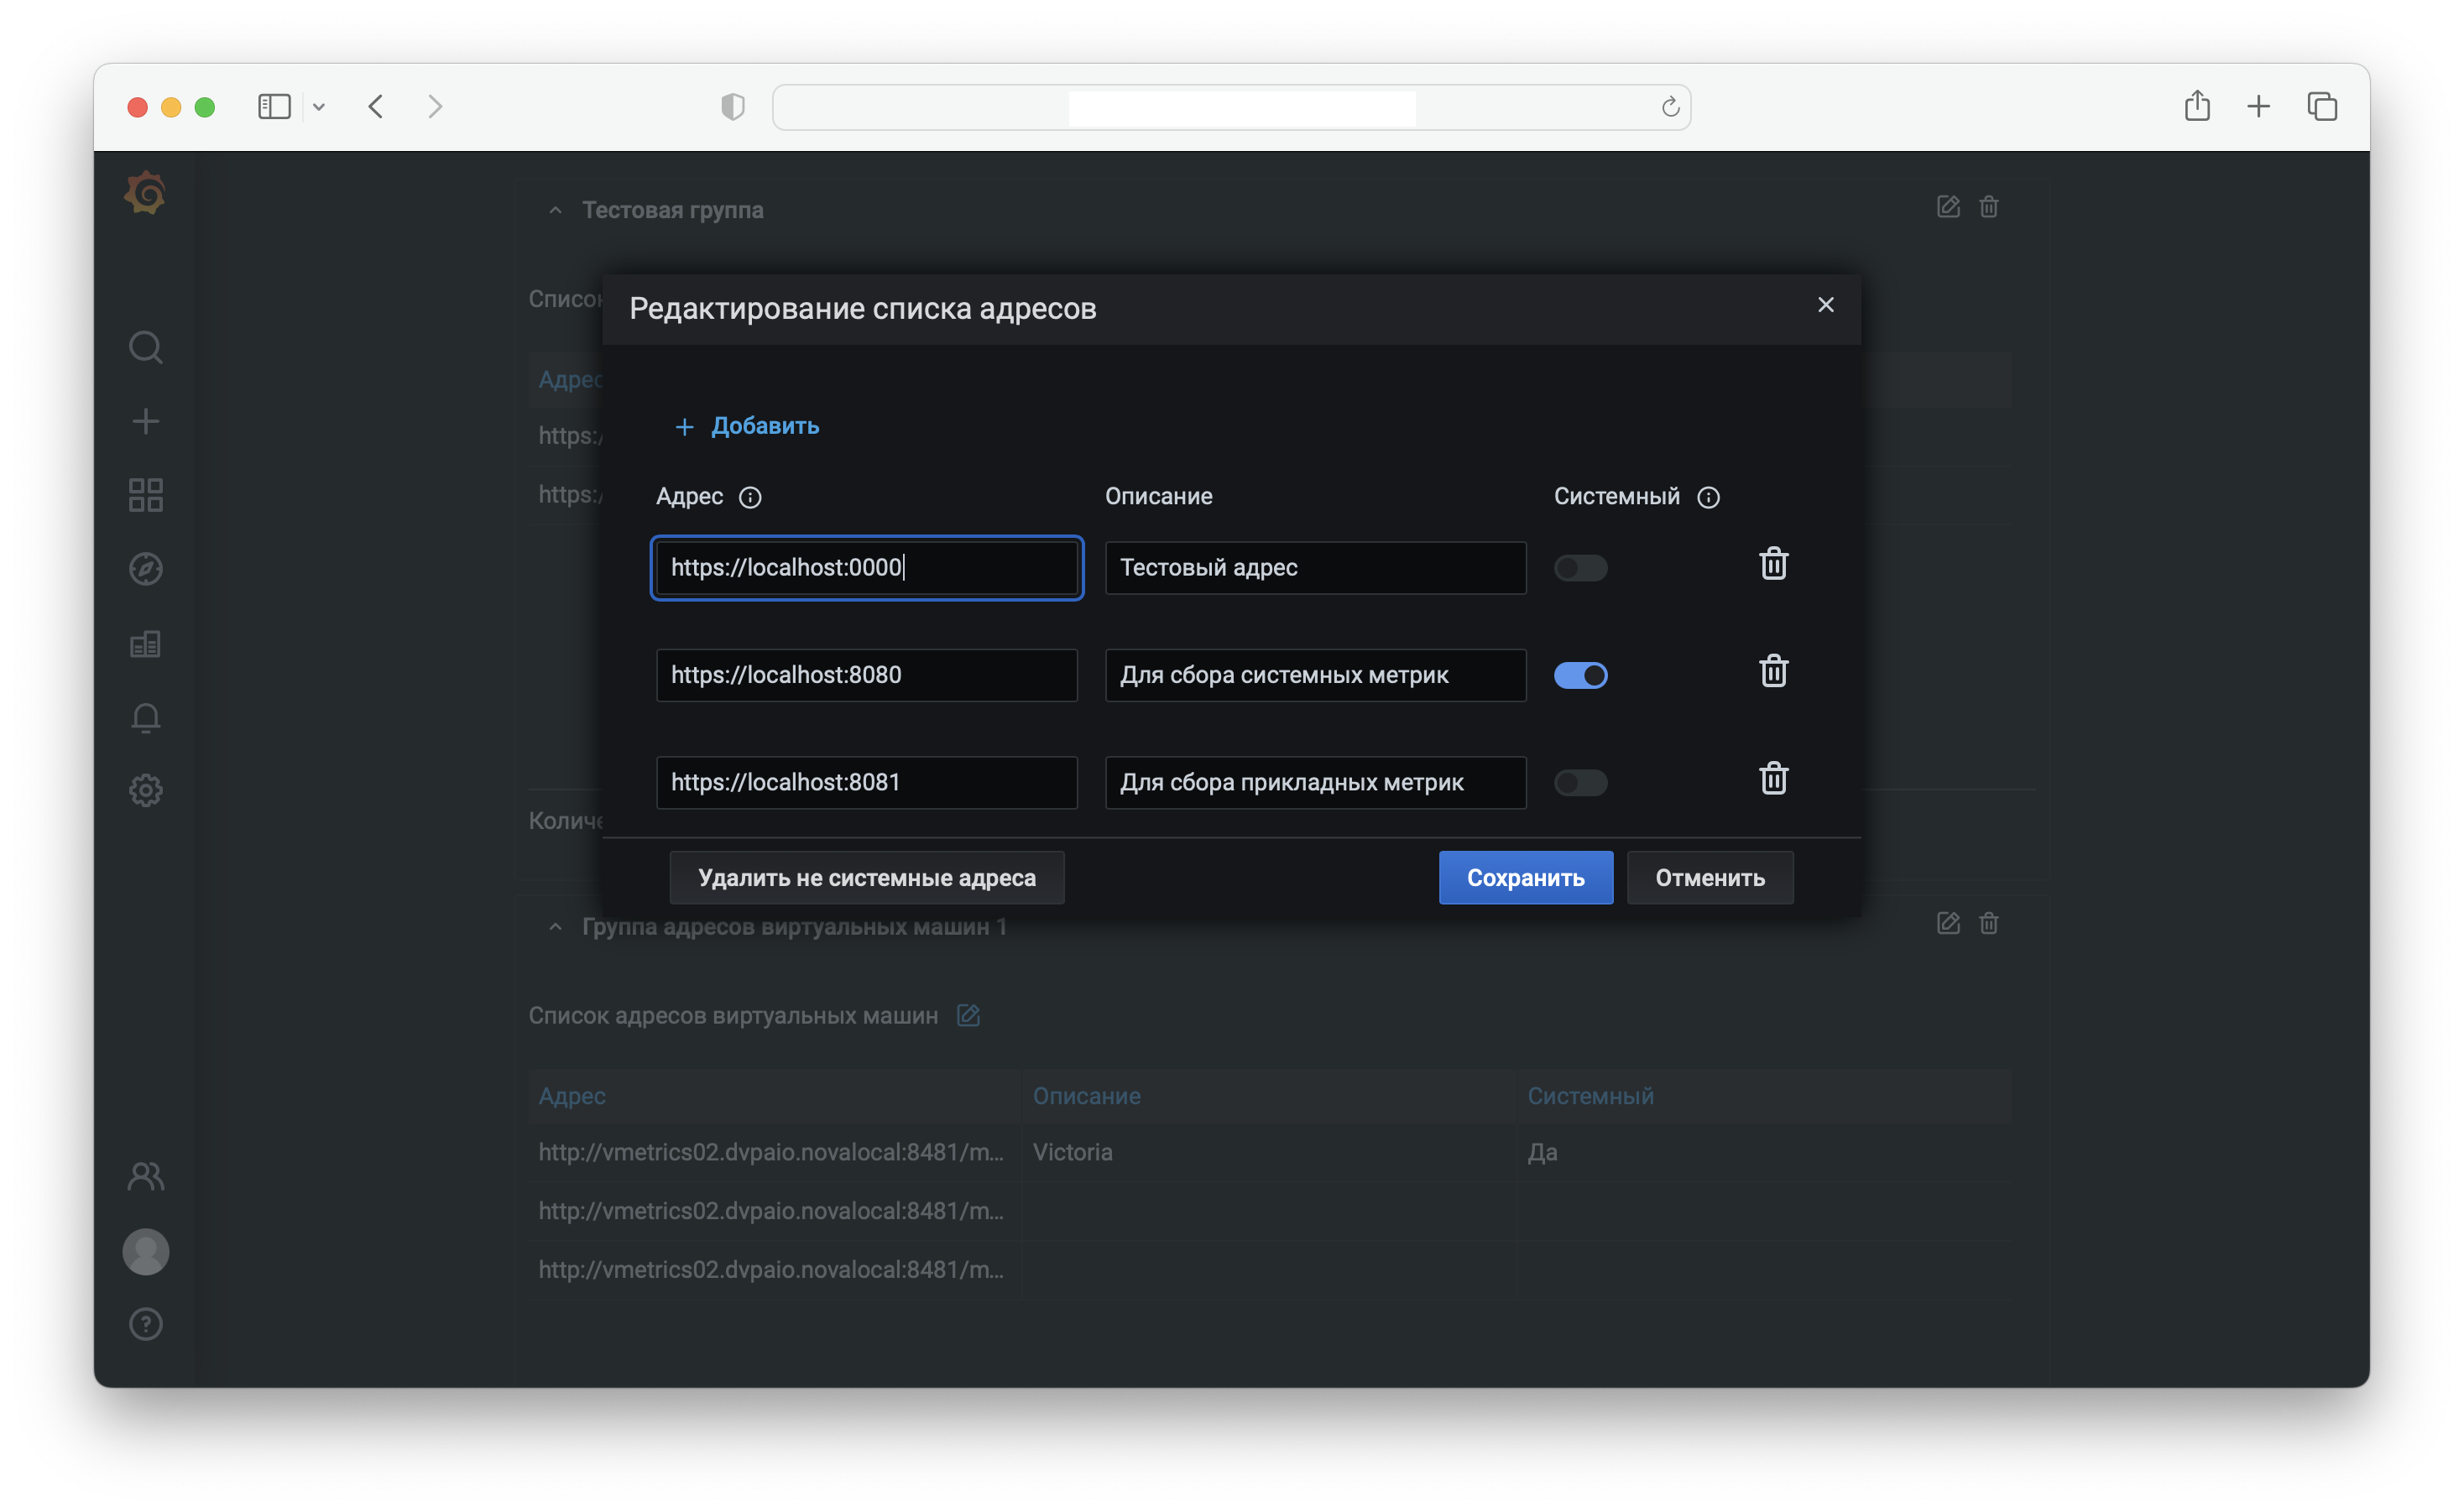Delete the https://localhost:8081 address row

[1773, 779]
